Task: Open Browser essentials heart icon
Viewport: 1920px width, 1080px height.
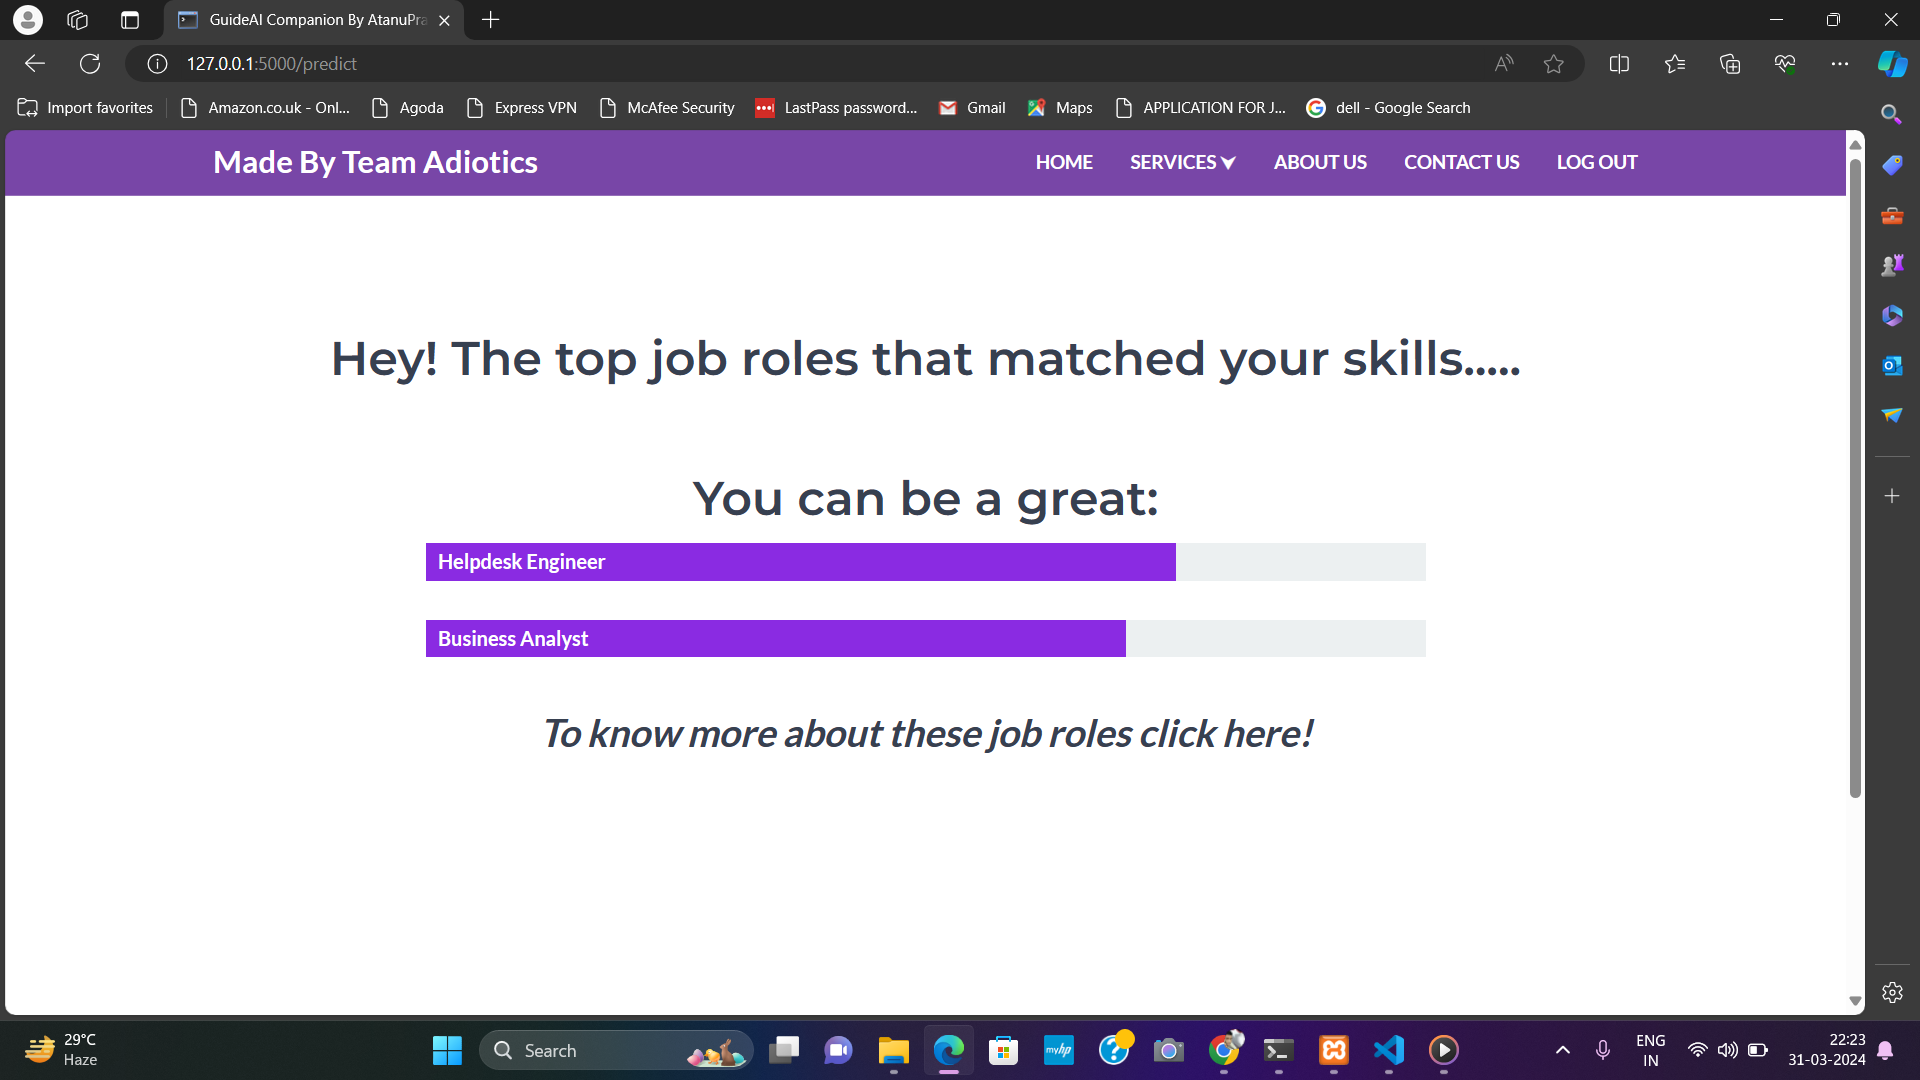Action: [x=1785, y=64]
